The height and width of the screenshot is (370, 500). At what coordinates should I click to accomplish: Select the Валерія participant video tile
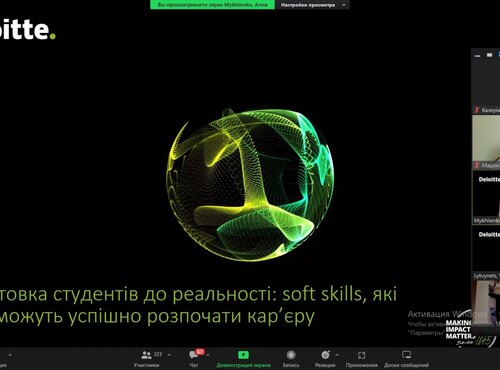coord(486,87)
